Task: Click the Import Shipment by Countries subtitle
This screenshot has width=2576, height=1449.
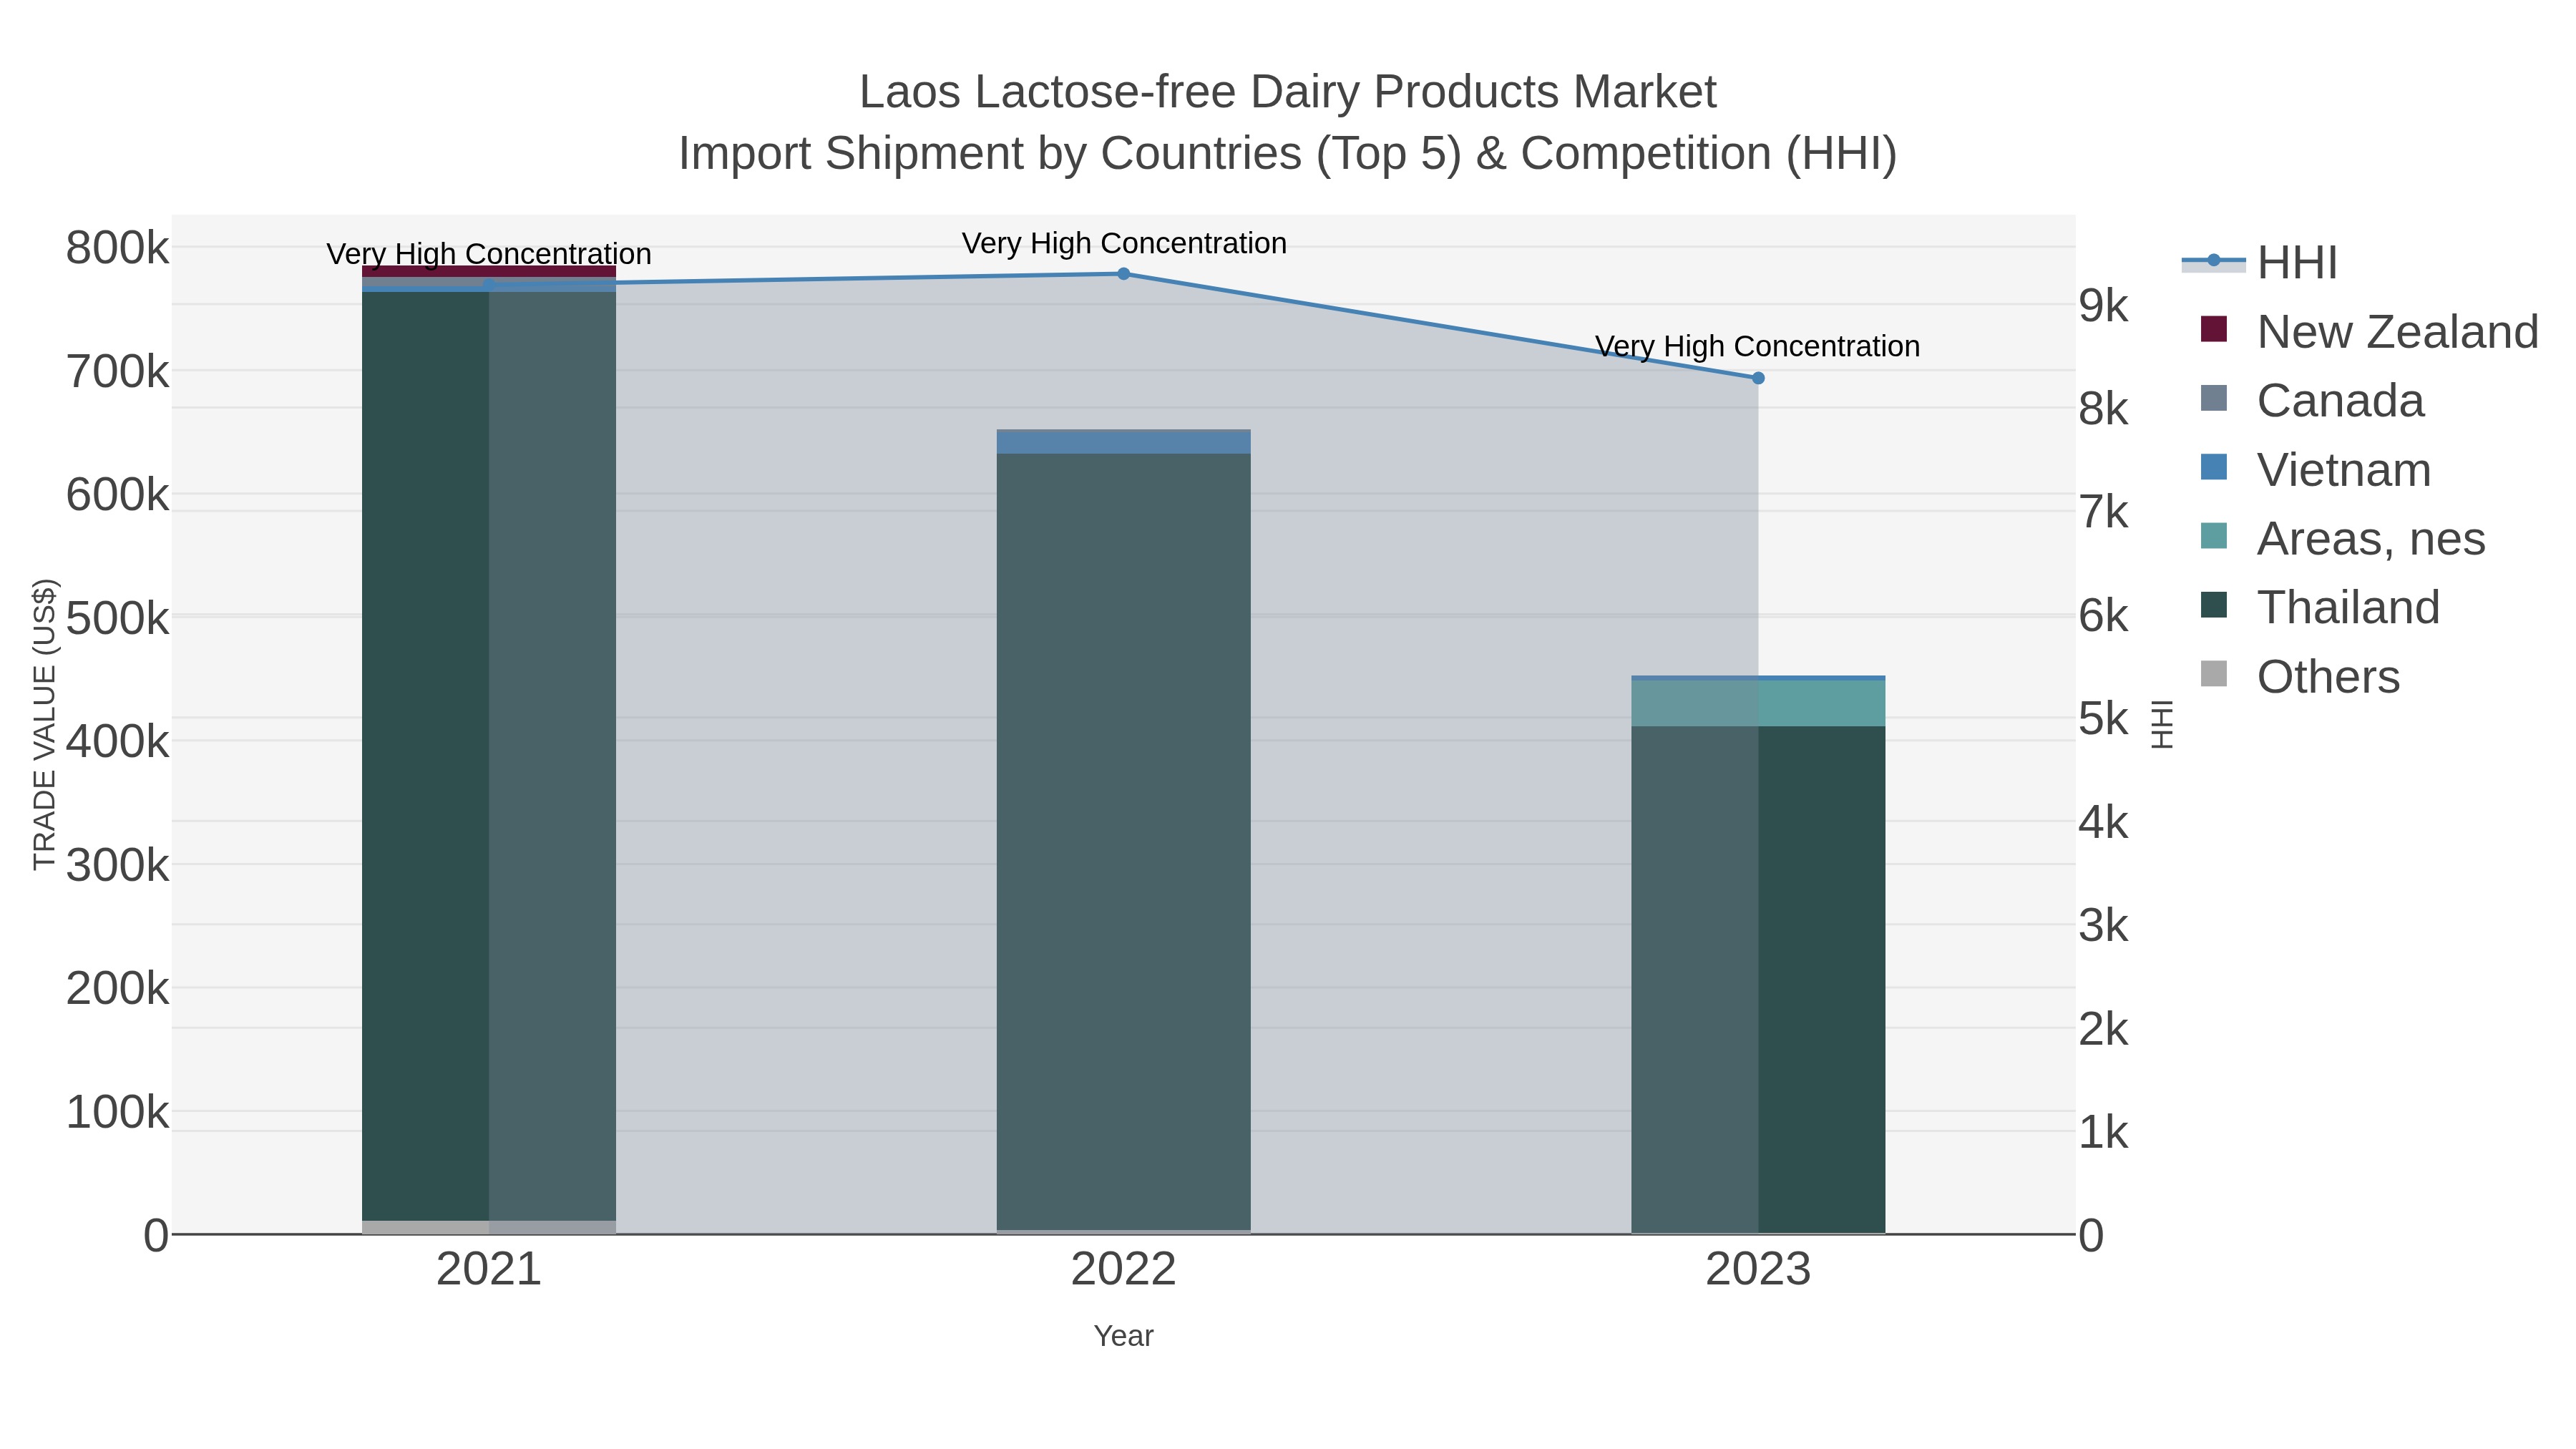Action: (x=1288, y=153)
